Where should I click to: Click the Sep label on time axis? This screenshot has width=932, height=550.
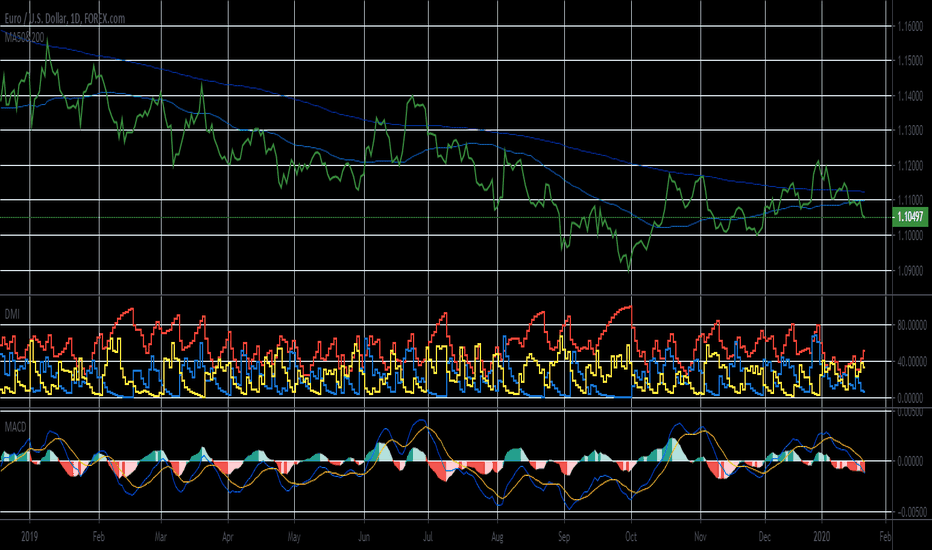564,536
